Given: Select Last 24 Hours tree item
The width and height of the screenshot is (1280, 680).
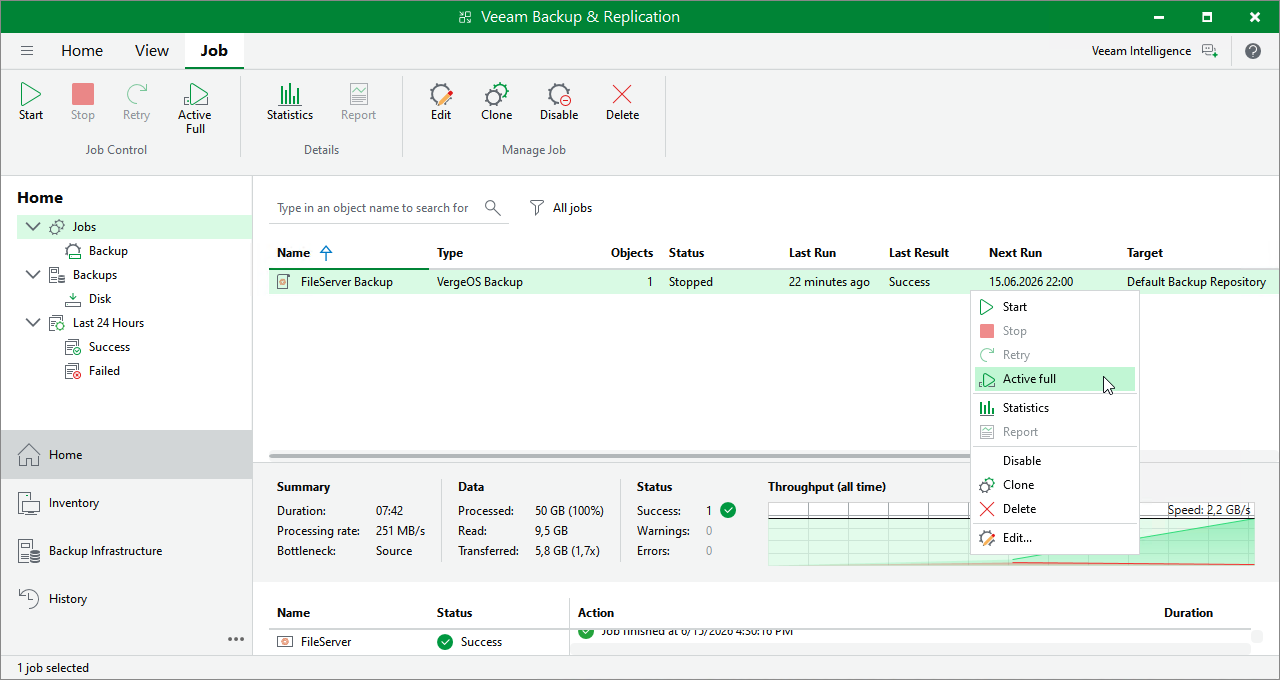Looking at the screenshot, I should 108,323.
